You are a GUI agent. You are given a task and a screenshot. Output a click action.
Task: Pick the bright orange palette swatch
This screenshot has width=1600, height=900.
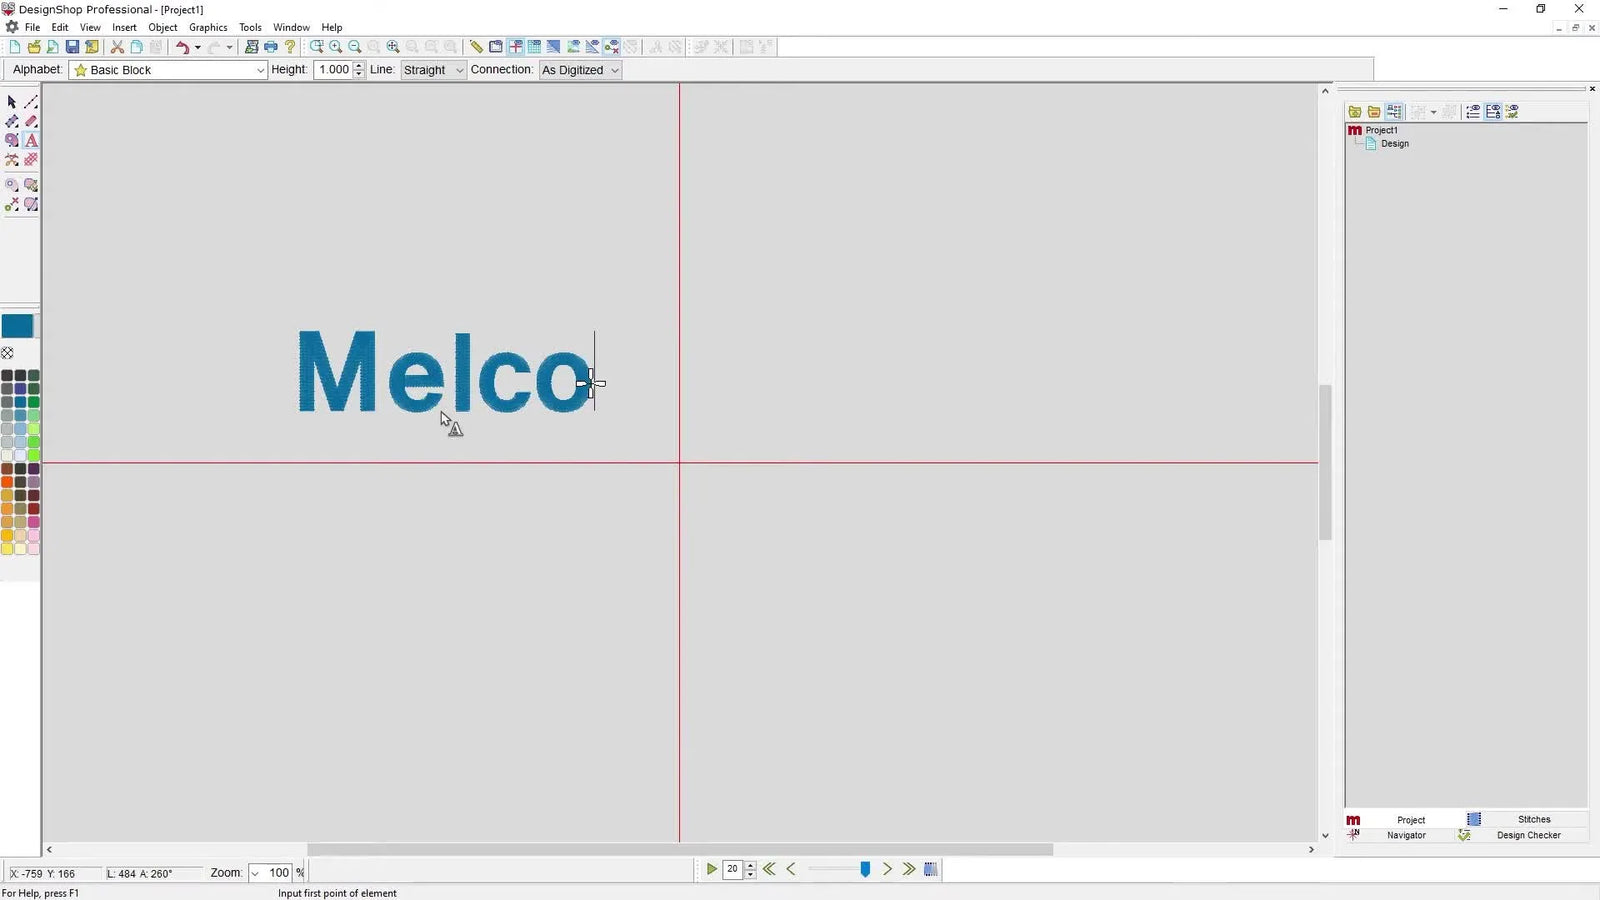coord(7,482)
